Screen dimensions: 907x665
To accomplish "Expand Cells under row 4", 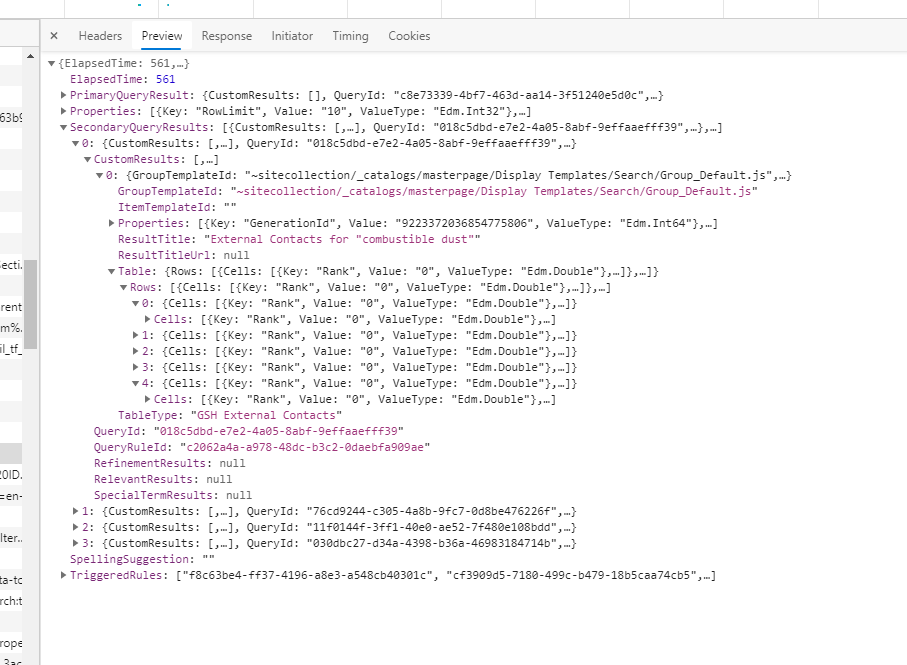I will coord(147,399).
